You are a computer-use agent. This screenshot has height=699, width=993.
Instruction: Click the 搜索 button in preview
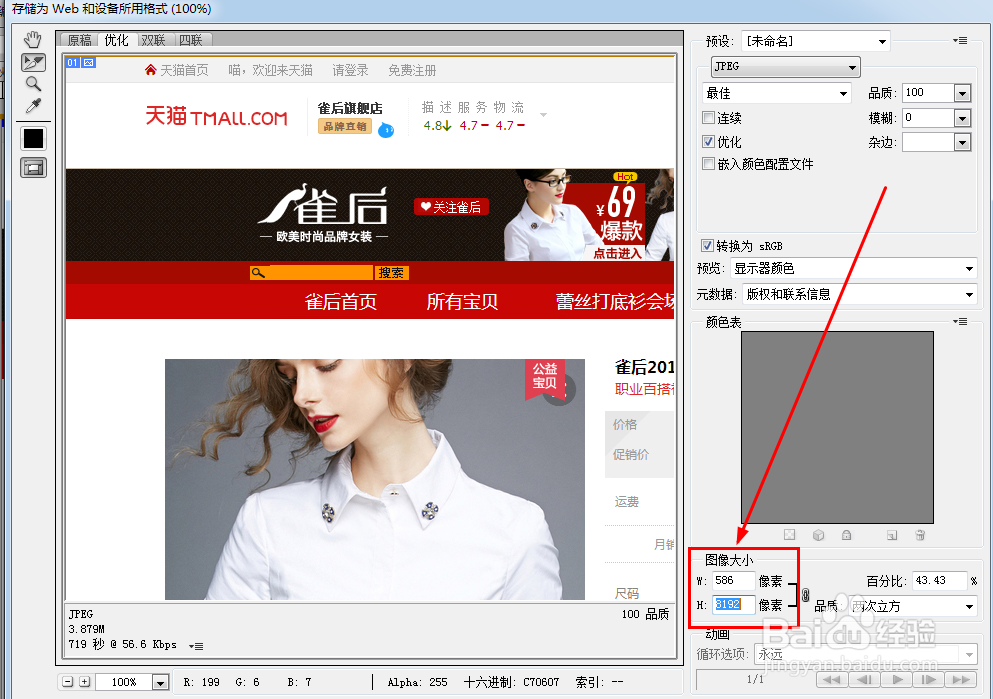tap(391, 273)
